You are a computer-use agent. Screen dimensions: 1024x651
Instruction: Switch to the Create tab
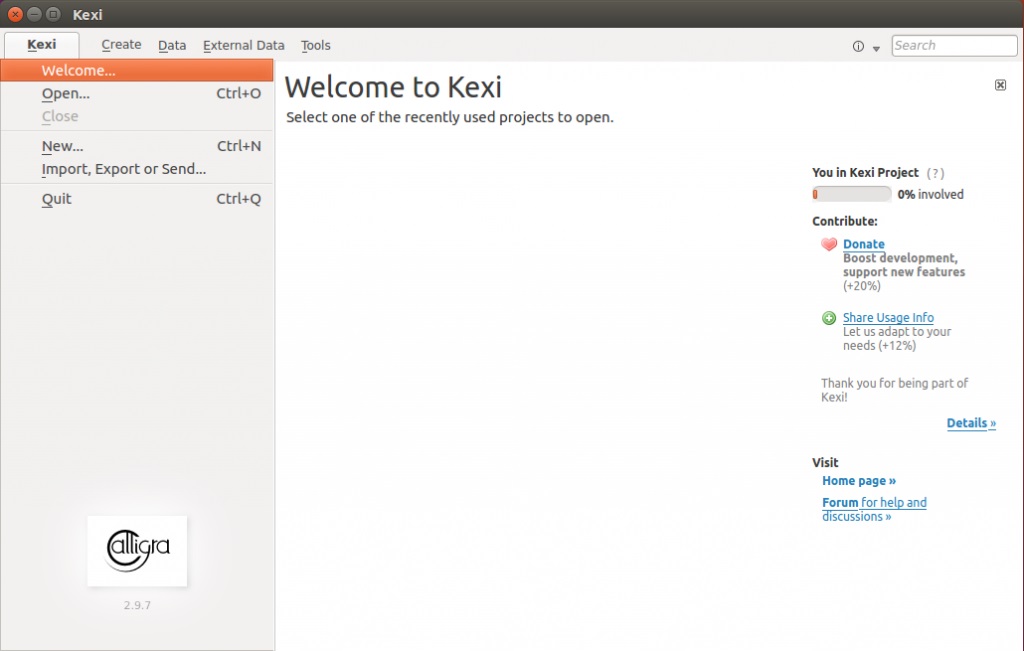pyautogui.click(x=121, y=45)
